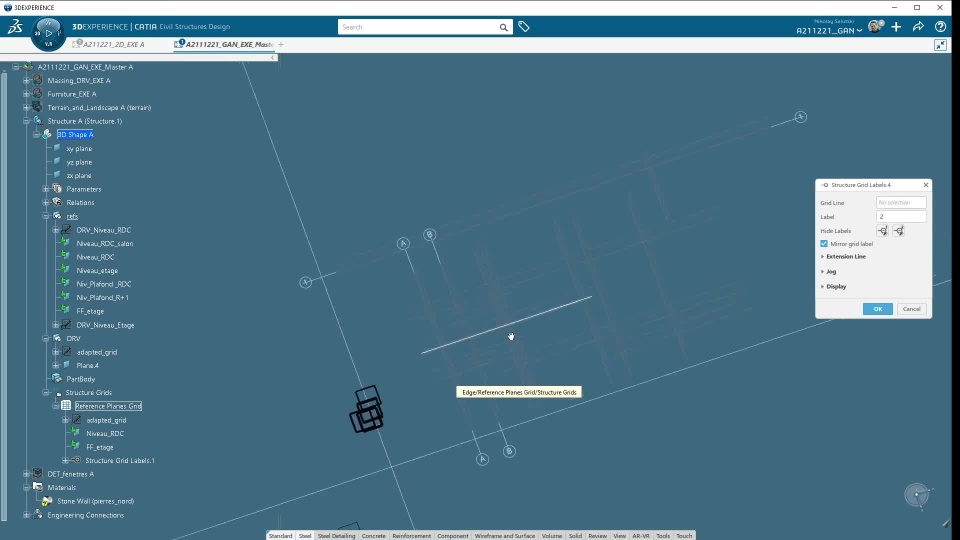Collapse Structure A (Structure.1) node
960x540 pixels.
pyautogui.click(x=26, y=121)
